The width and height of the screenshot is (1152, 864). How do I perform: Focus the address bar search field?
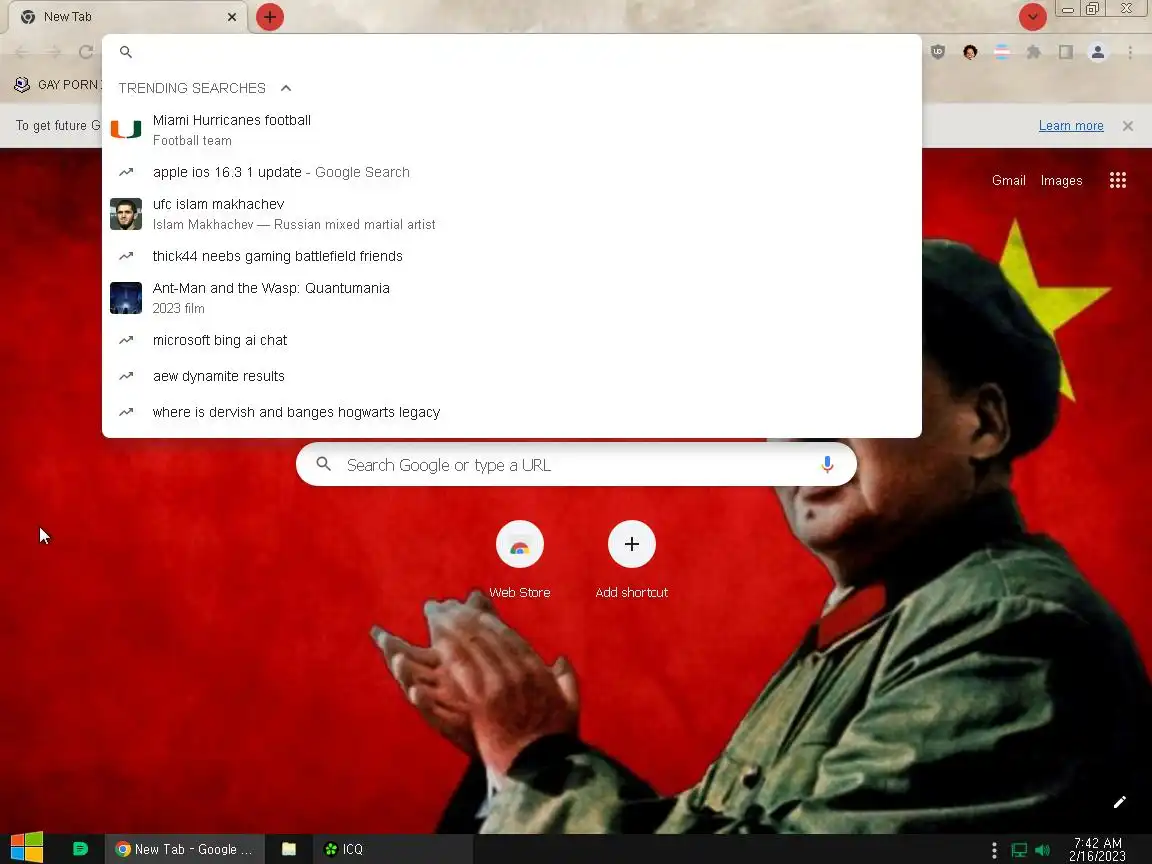coord(511,52)
